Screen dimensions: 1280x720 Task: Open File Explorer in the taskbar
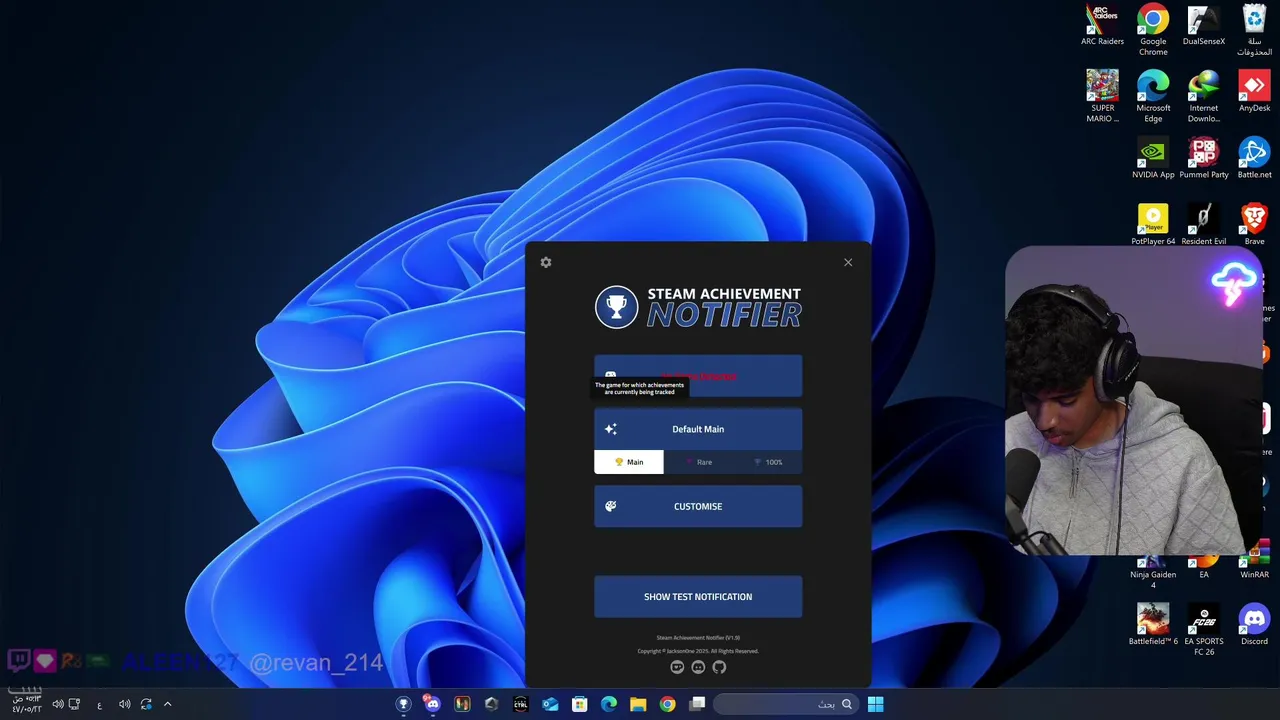tap(638, 704)
